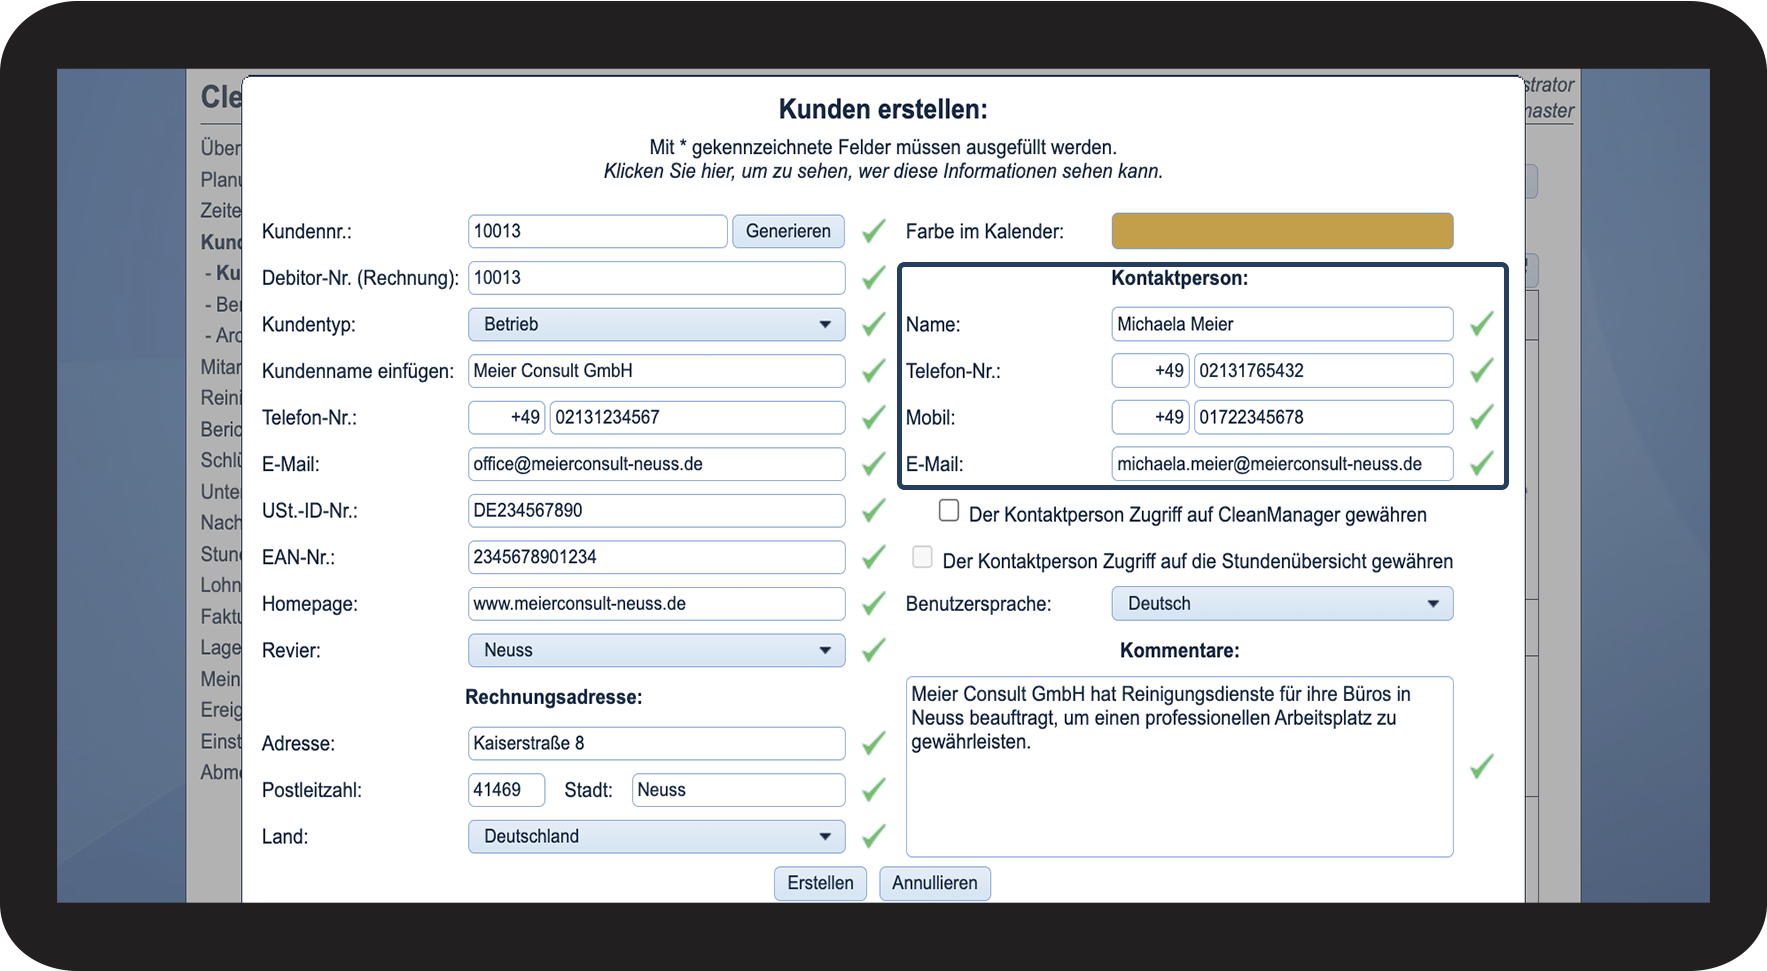The width and height of the screenshot is (1767, 971).
Task: Click the Annullieren button
Action: [x=934, y=883]
